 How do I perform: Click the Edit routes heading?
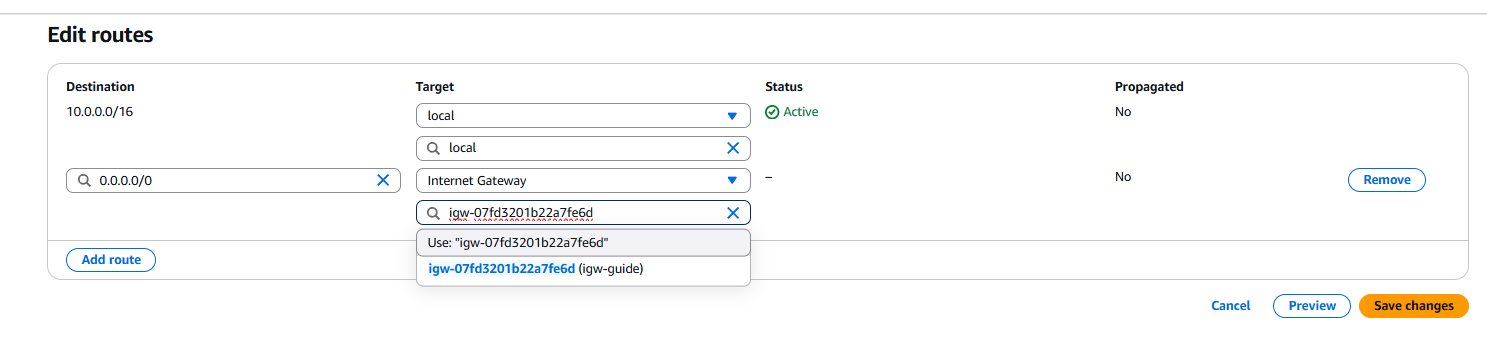point(100,35)
